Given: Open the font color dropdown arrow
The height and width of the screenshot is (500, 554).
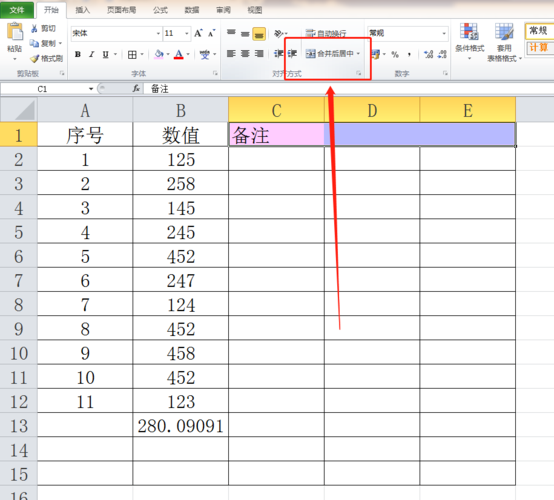Looking at the screenshot, I should pyautogui.click(x=188, y=54).
